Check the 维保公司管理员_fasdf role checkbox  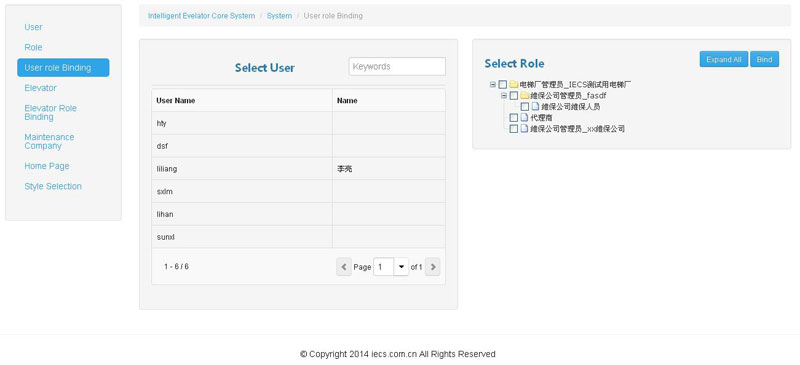pos(514,95)
